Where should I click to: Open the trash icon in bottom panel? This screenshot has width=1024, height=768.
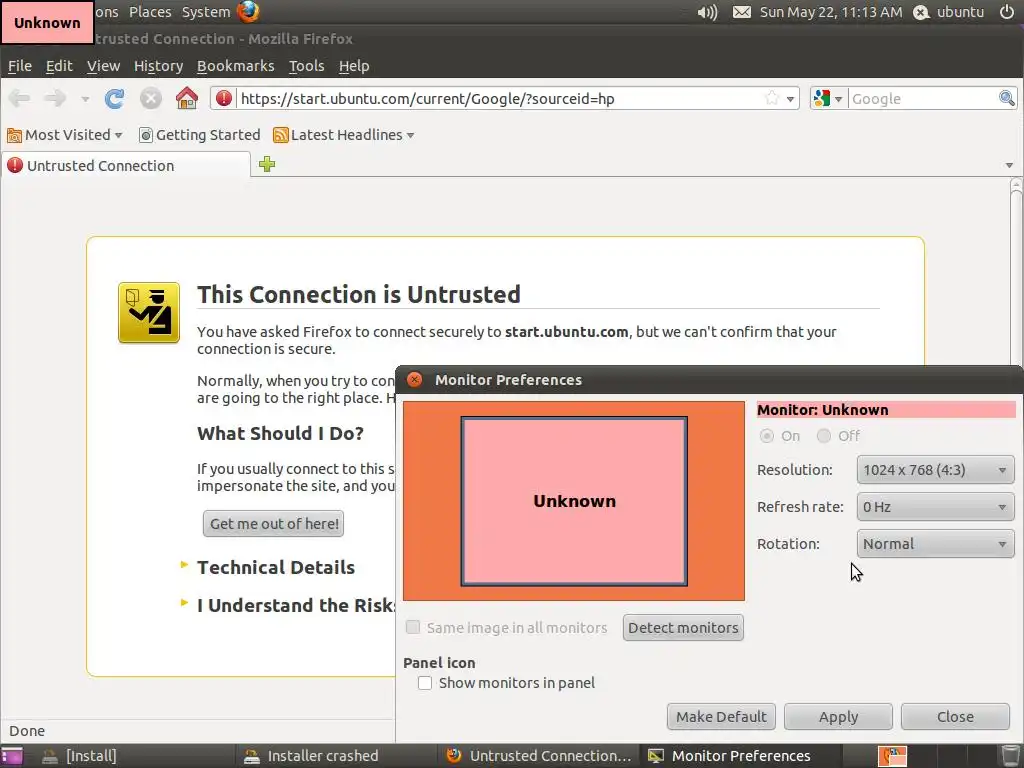click(1010, 756)
